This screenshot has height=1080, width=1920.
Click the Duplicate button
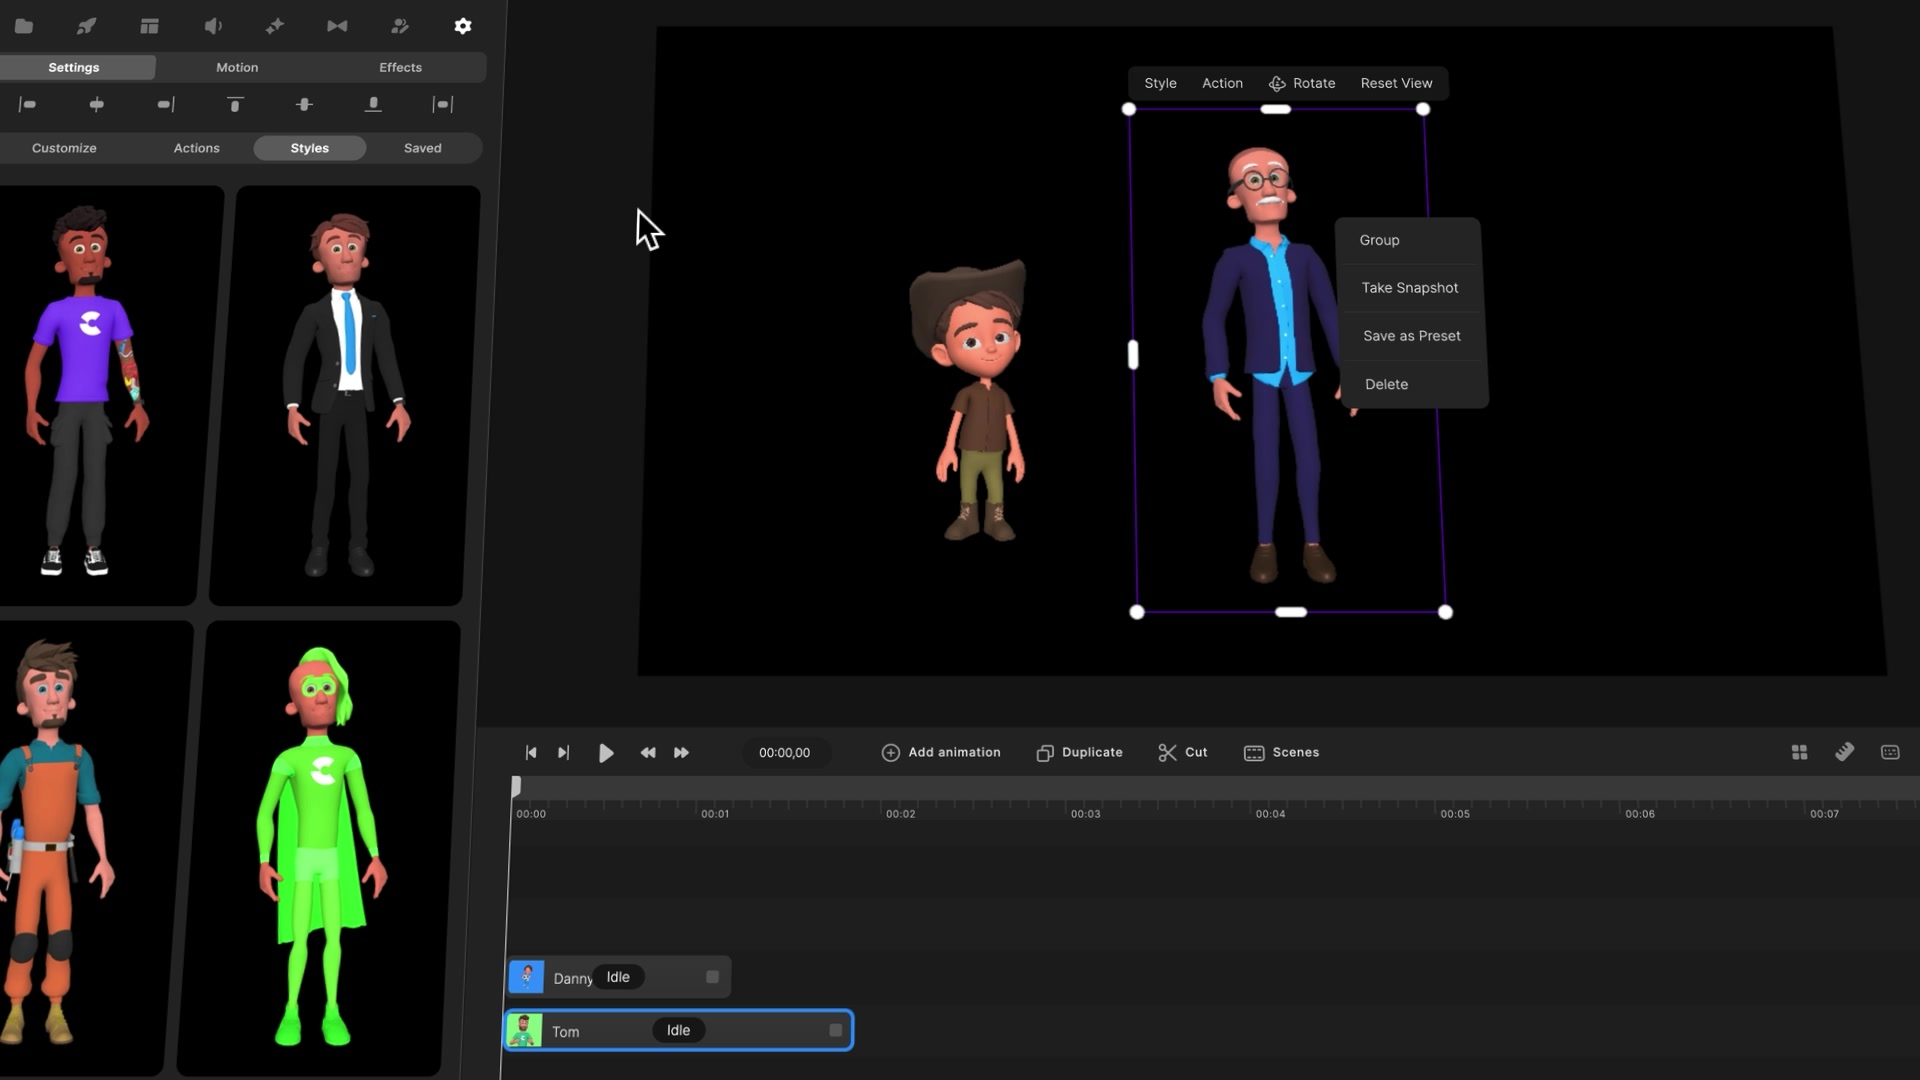tap(1079, 753)
